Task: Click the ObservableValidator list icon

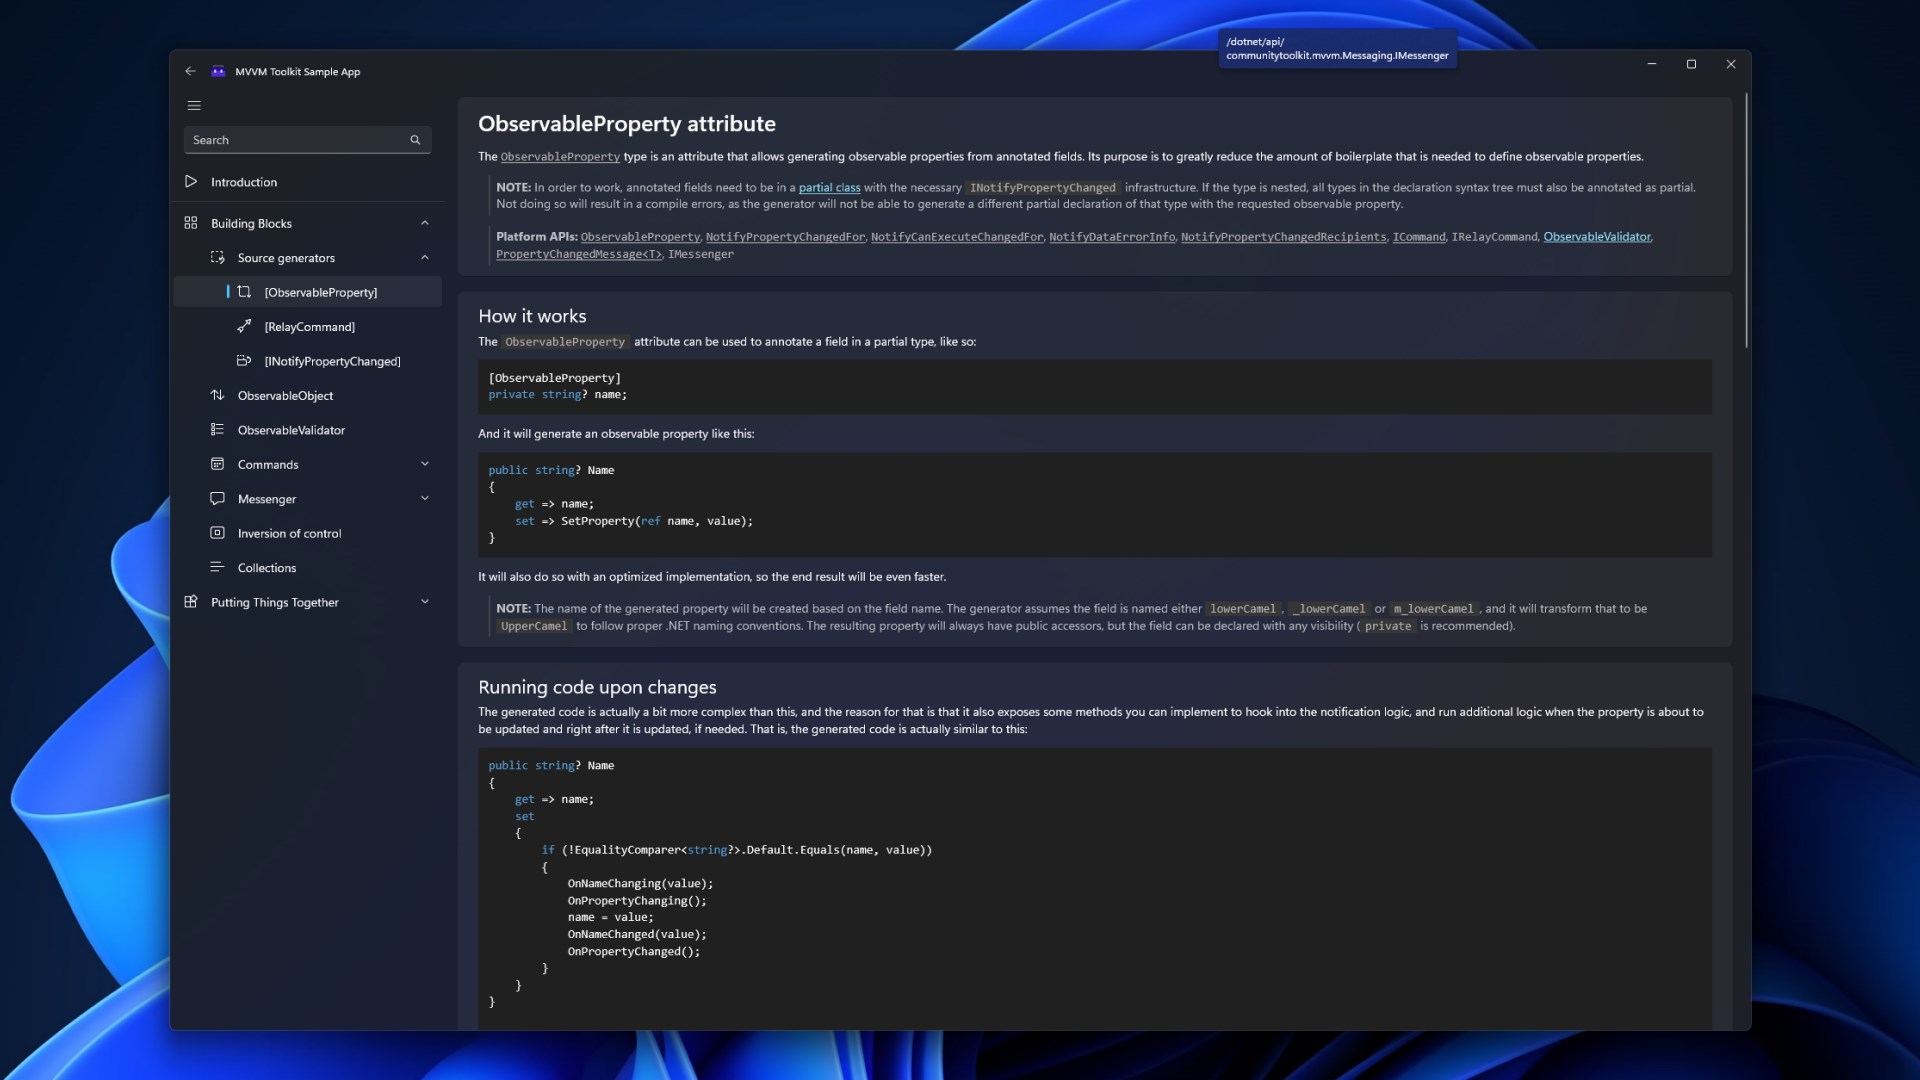Action: 217,430
